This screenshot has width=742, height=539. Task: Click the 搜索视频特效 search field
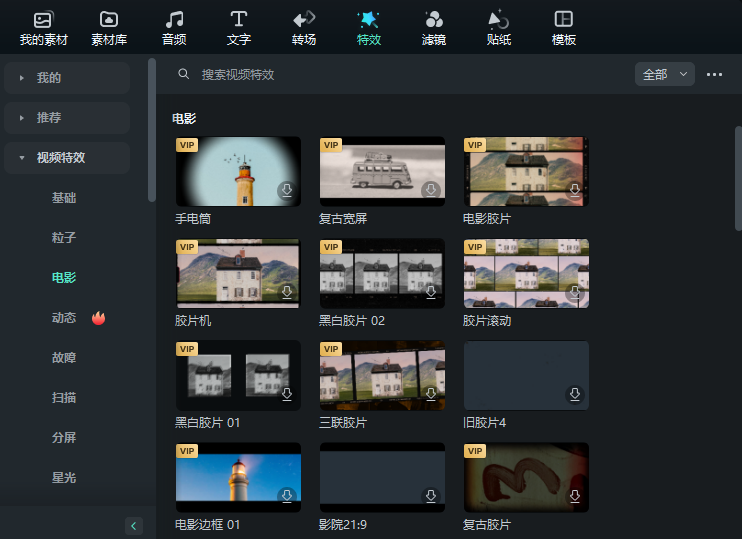point(400,74)
